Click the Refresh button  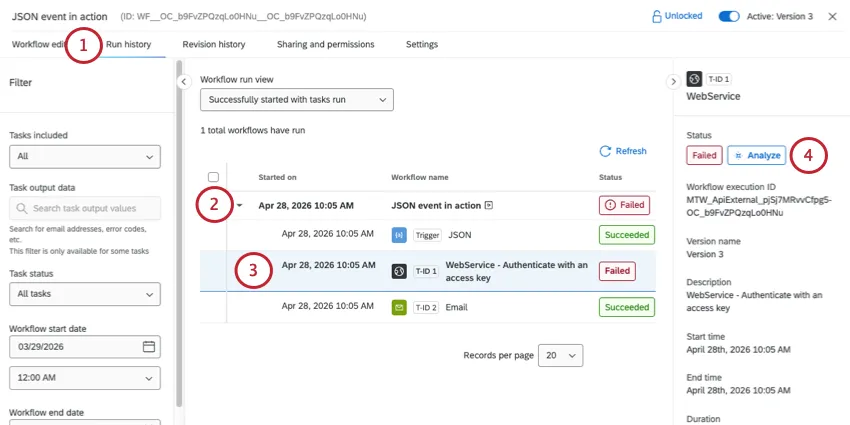623,151
